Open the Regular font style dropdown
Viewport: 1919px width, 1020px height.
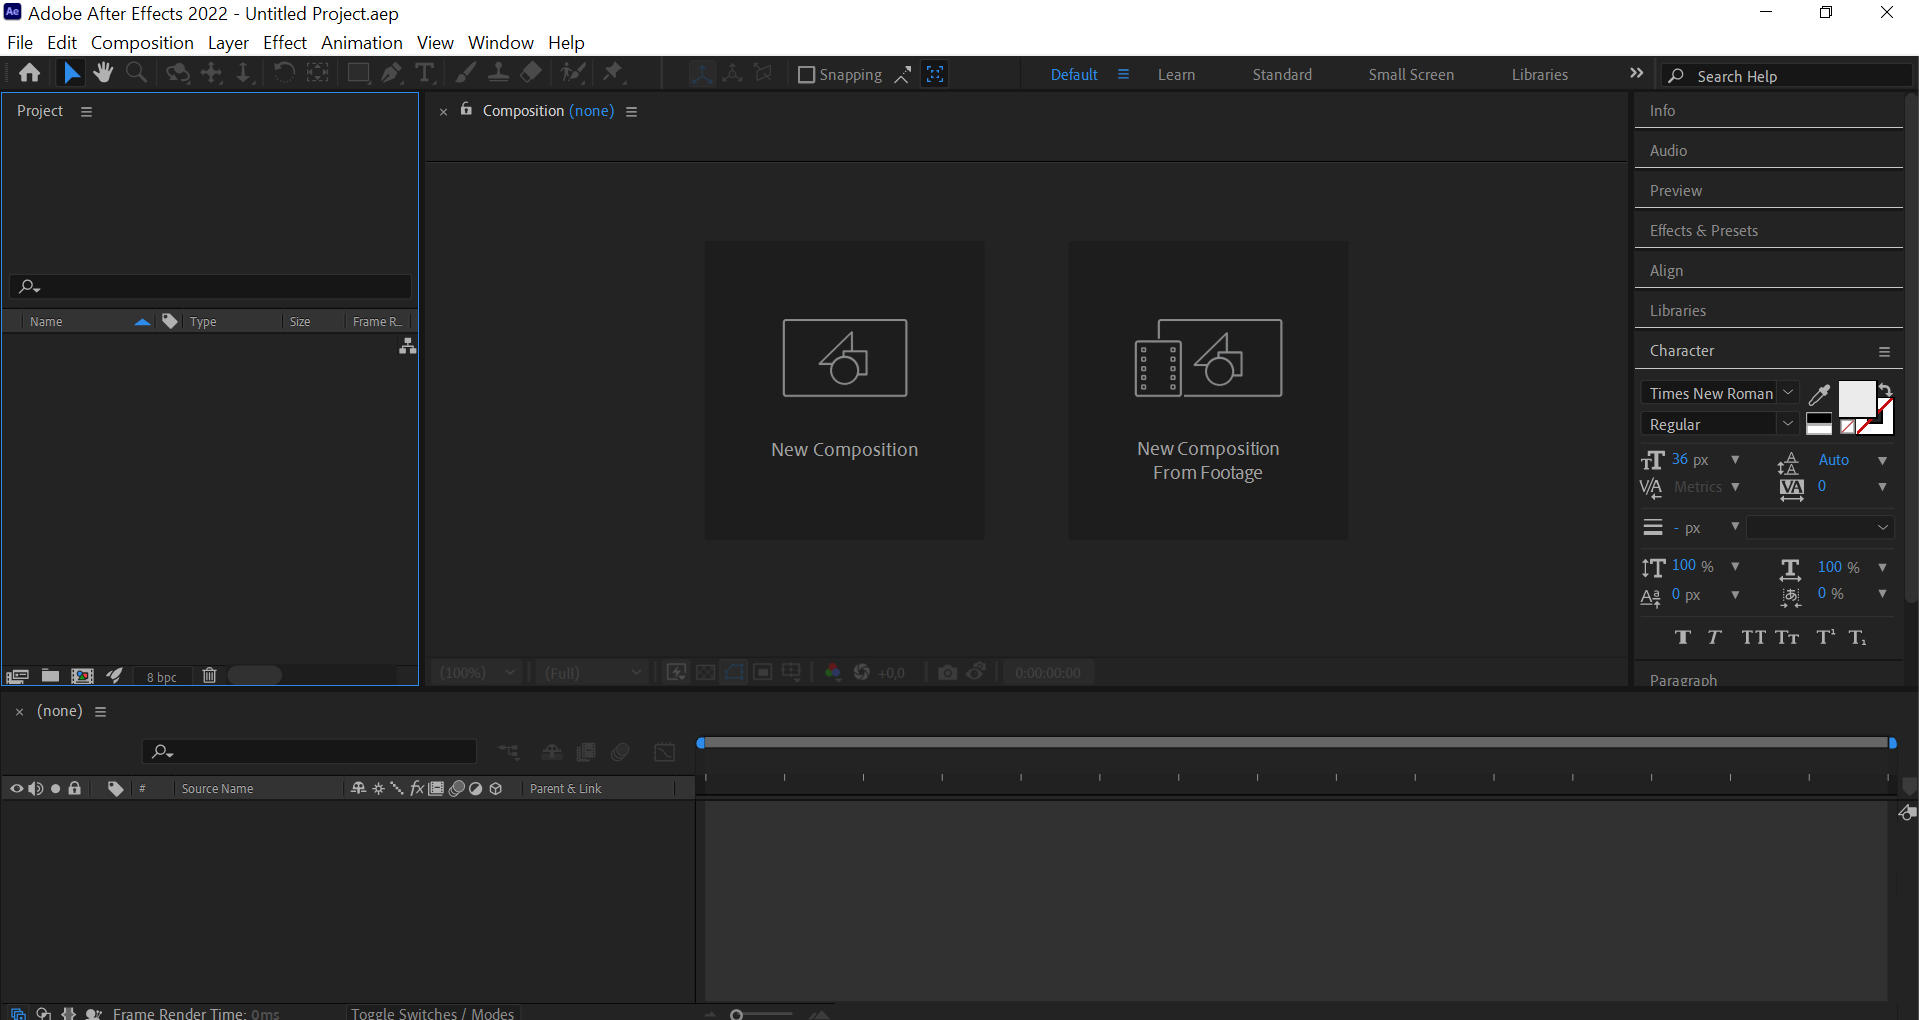(x=1718, y=425)
